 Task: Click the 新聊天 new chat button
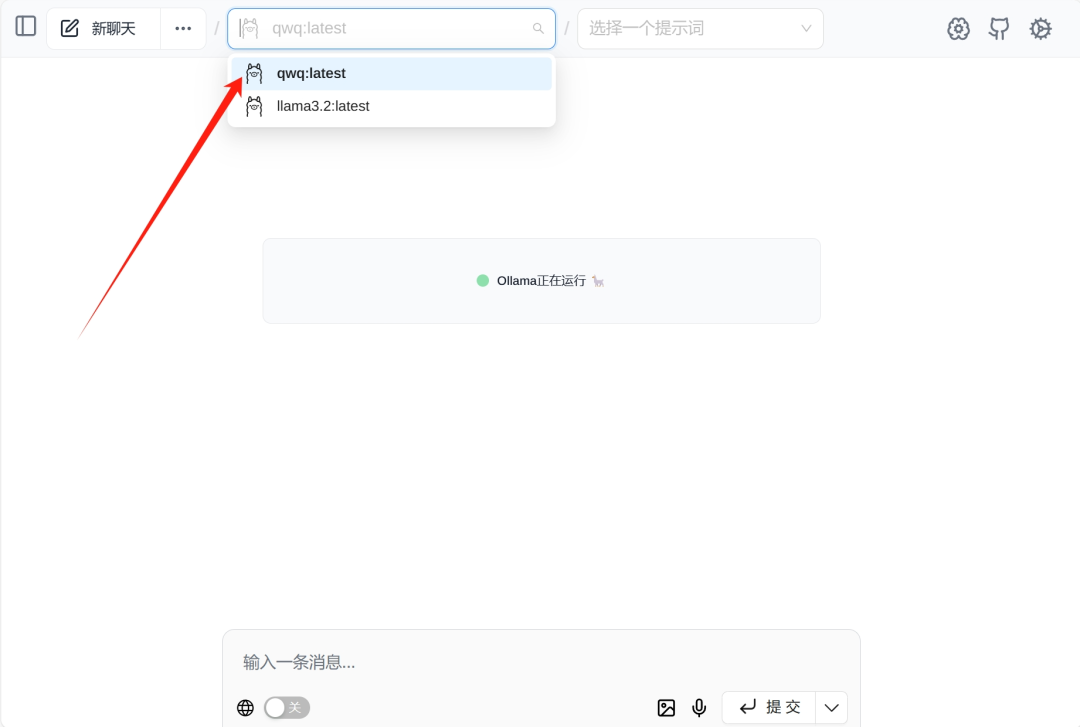113,26
